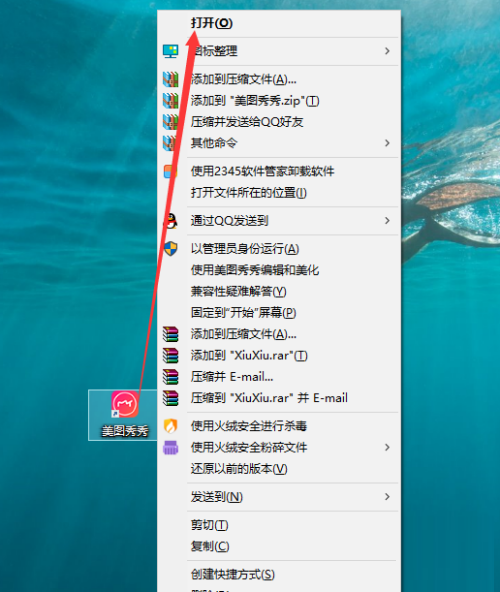Image resolution: width=500 pixels, height=592 pixels.
Task: Choose 以管理员身份运行(A)
Action: click(245, 249)
